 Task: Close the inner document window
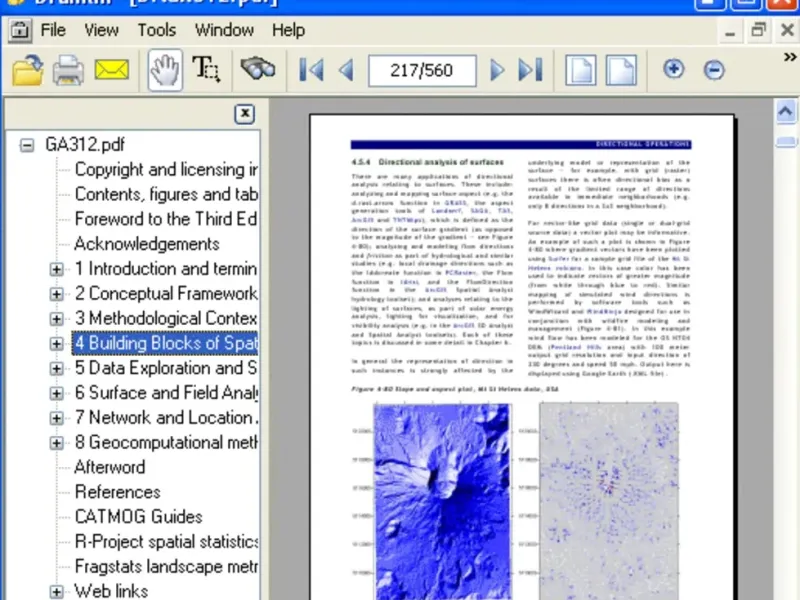(787, 31)
